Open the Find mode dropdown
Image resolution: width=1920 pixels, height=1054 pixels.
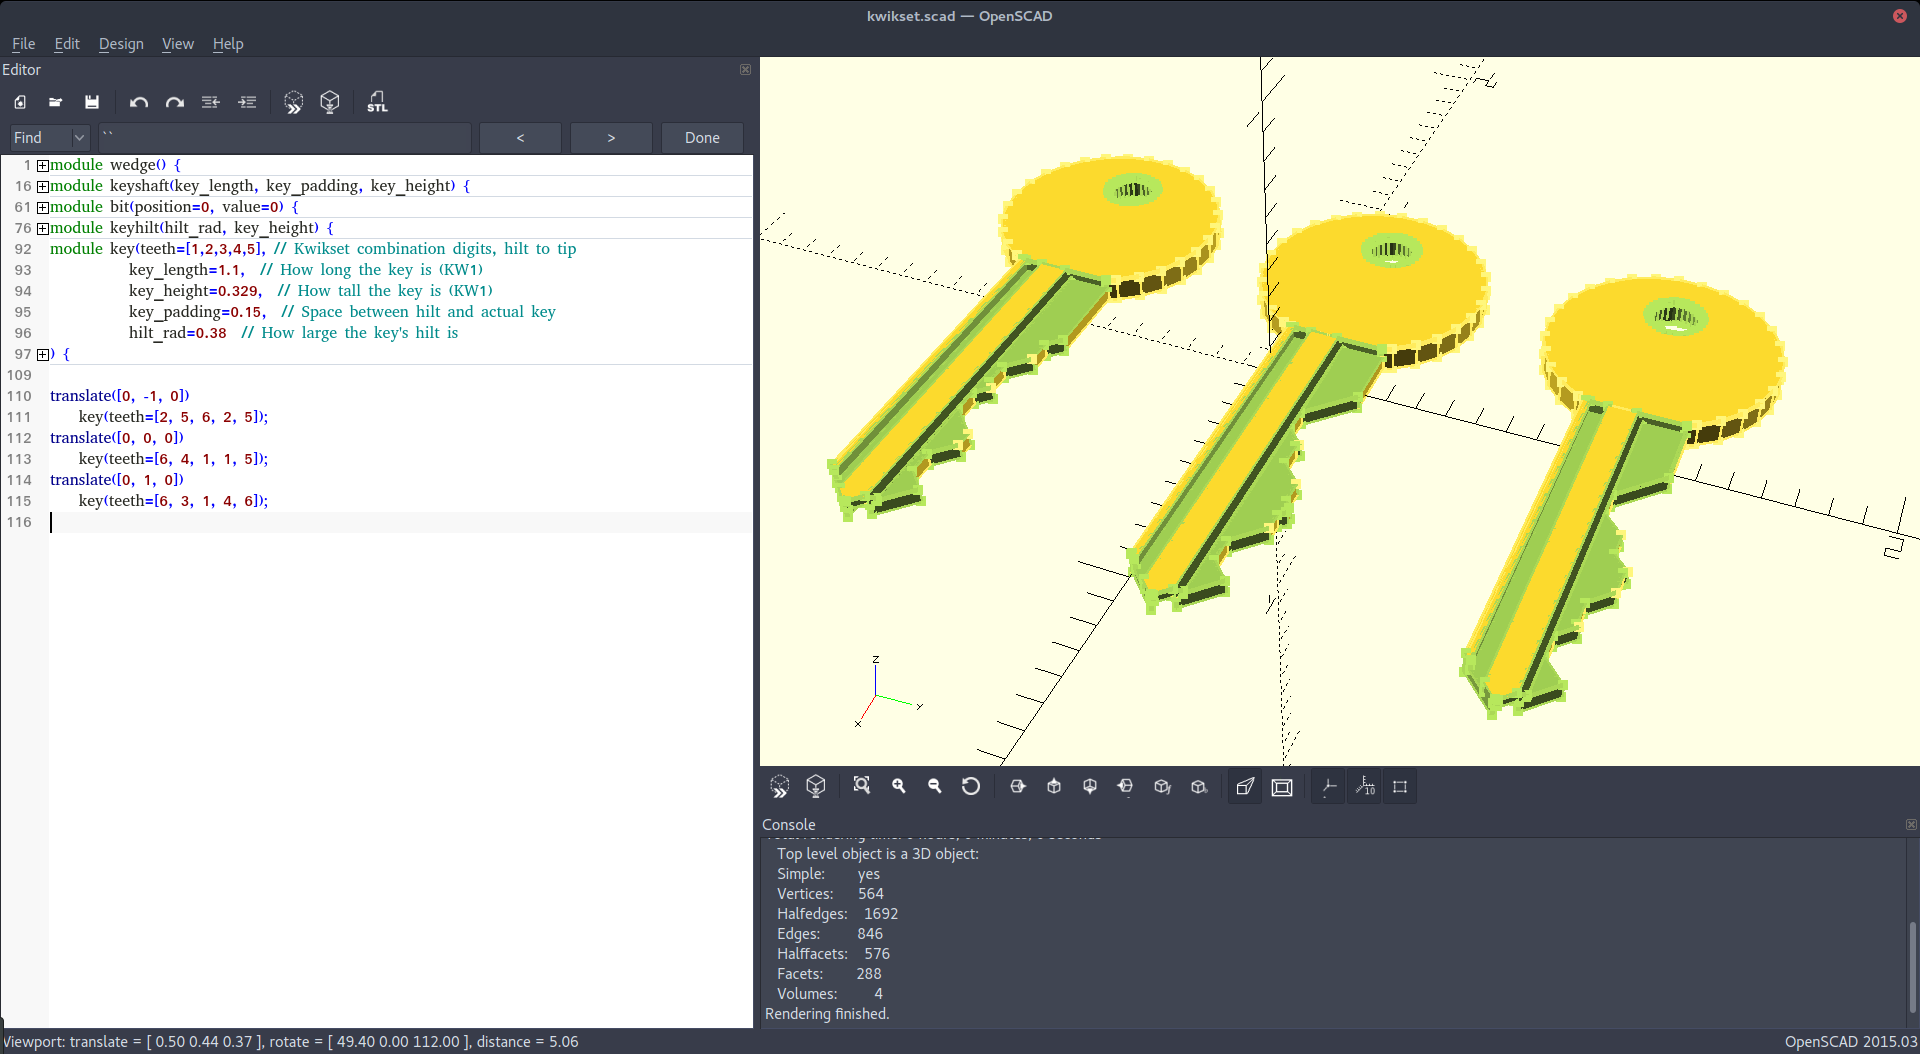(x=50, y=138)
